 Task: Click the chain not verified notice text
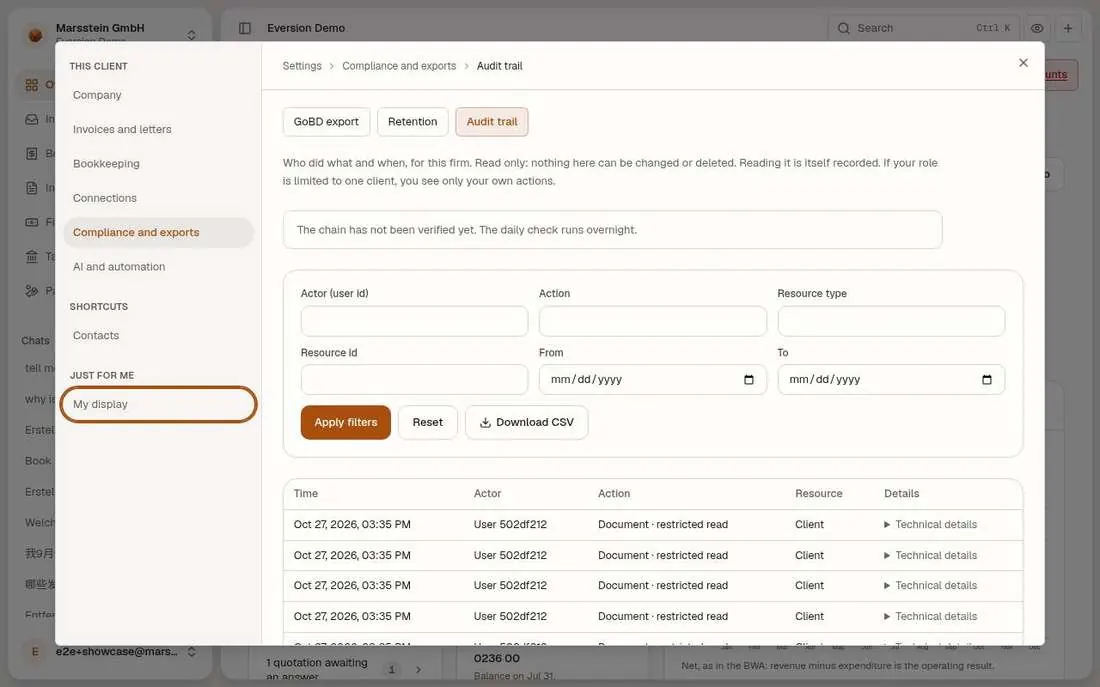467,229
